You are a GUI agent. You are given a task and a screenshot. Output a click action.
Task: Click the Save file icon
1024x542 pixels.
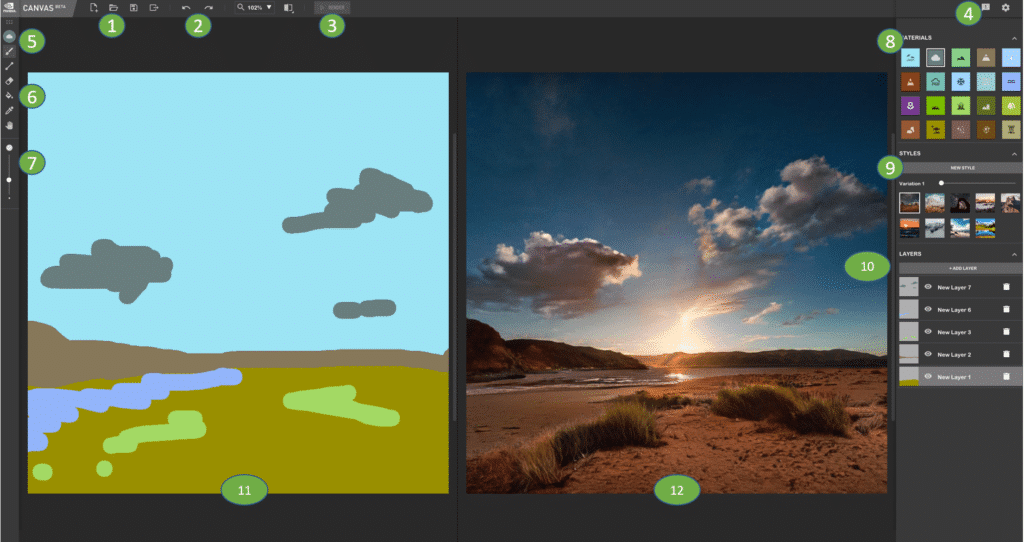coord(133,8)
